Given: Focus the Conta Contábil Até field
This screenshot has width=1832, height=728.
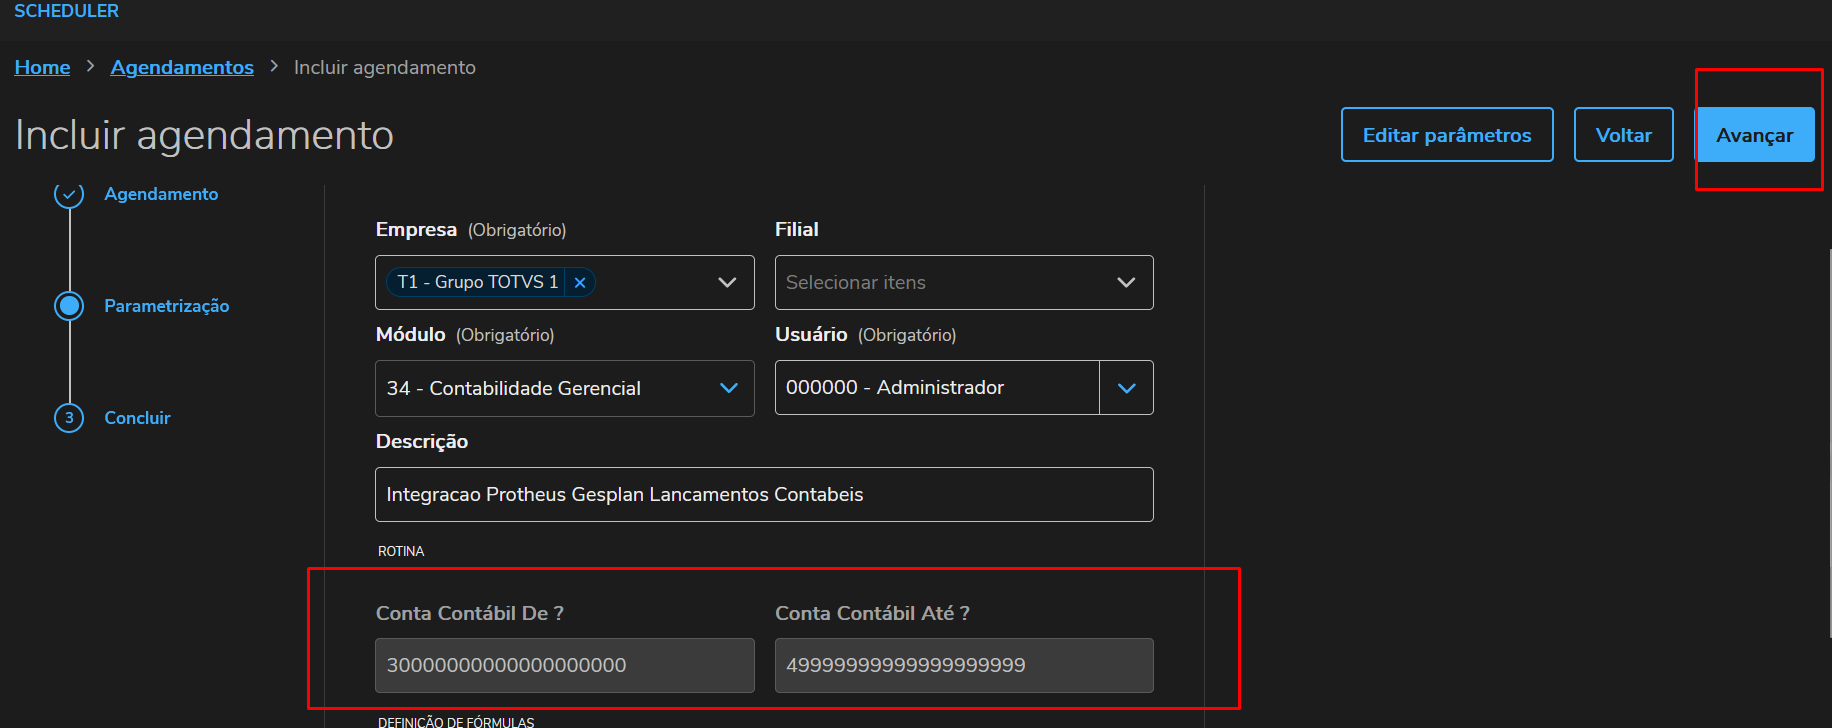Looking at the screenshot, I should point(963,665).
